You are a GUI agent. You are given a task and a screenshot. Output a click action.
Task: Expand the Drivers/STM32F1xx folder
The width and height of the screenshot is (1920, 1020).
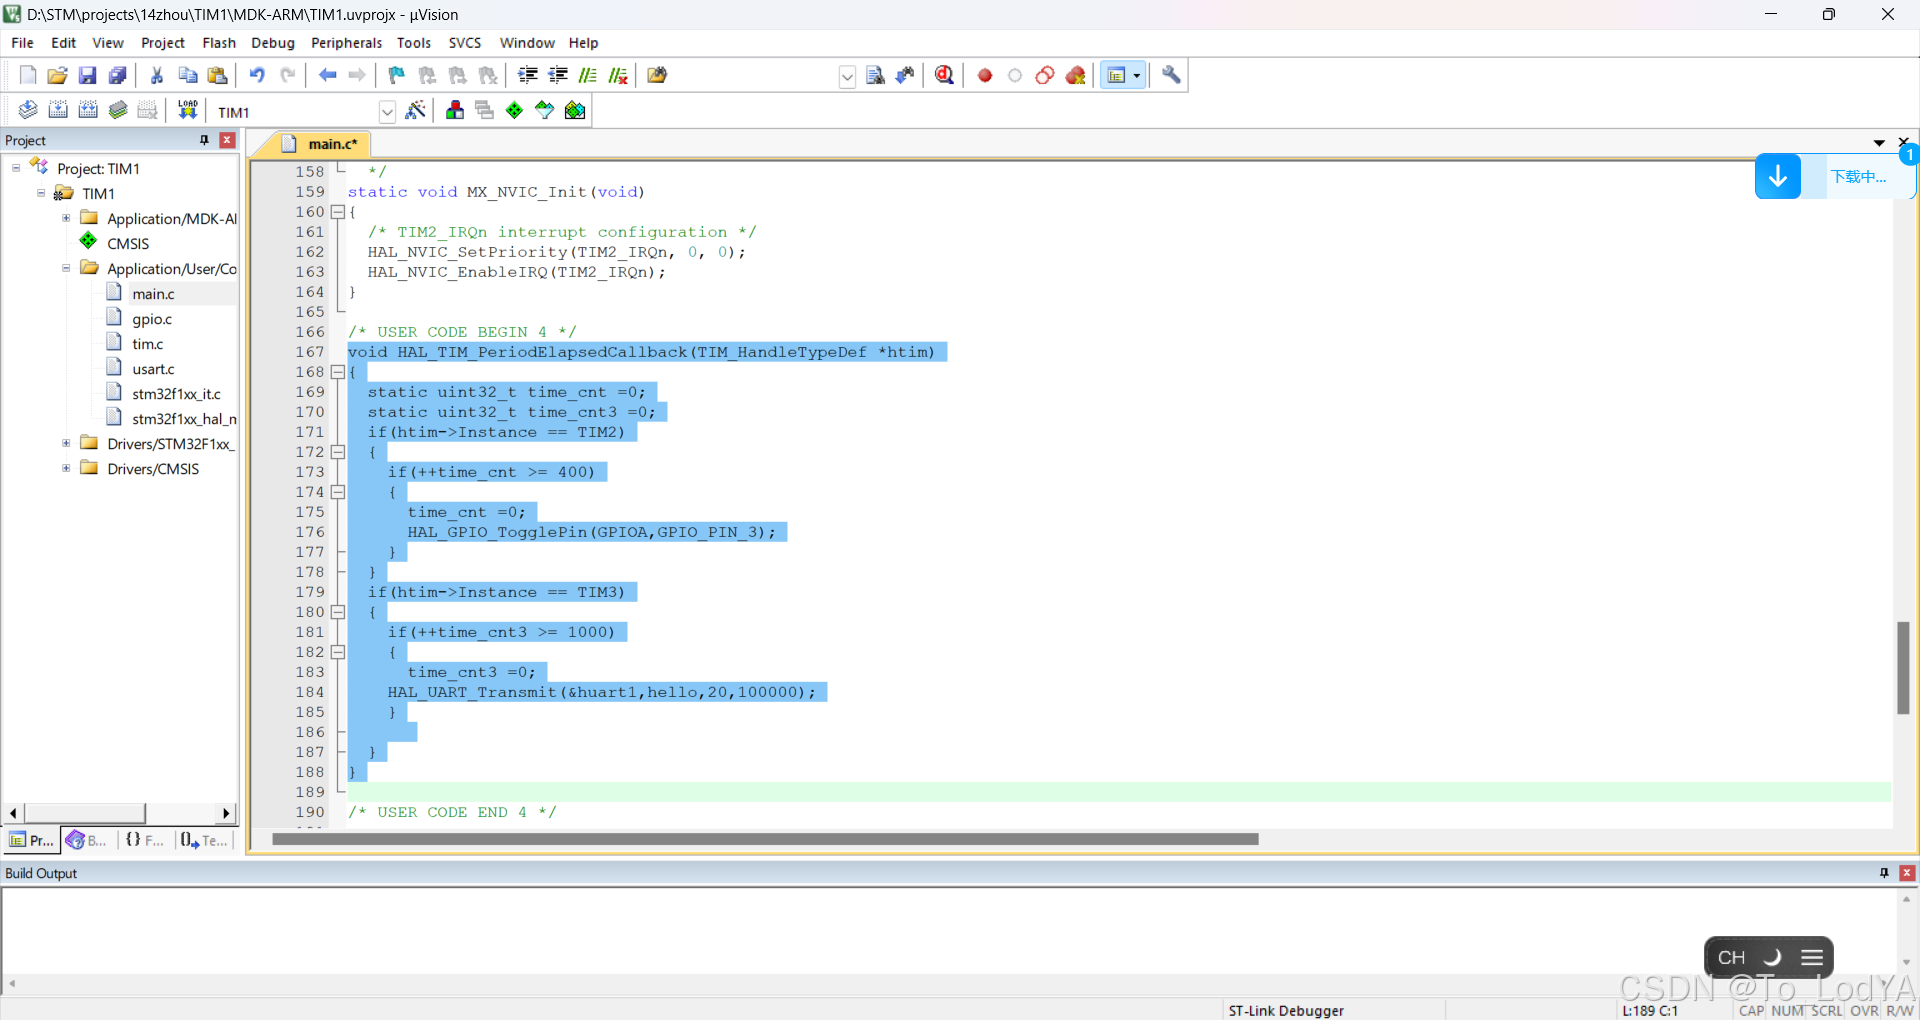tap(66, 443)
